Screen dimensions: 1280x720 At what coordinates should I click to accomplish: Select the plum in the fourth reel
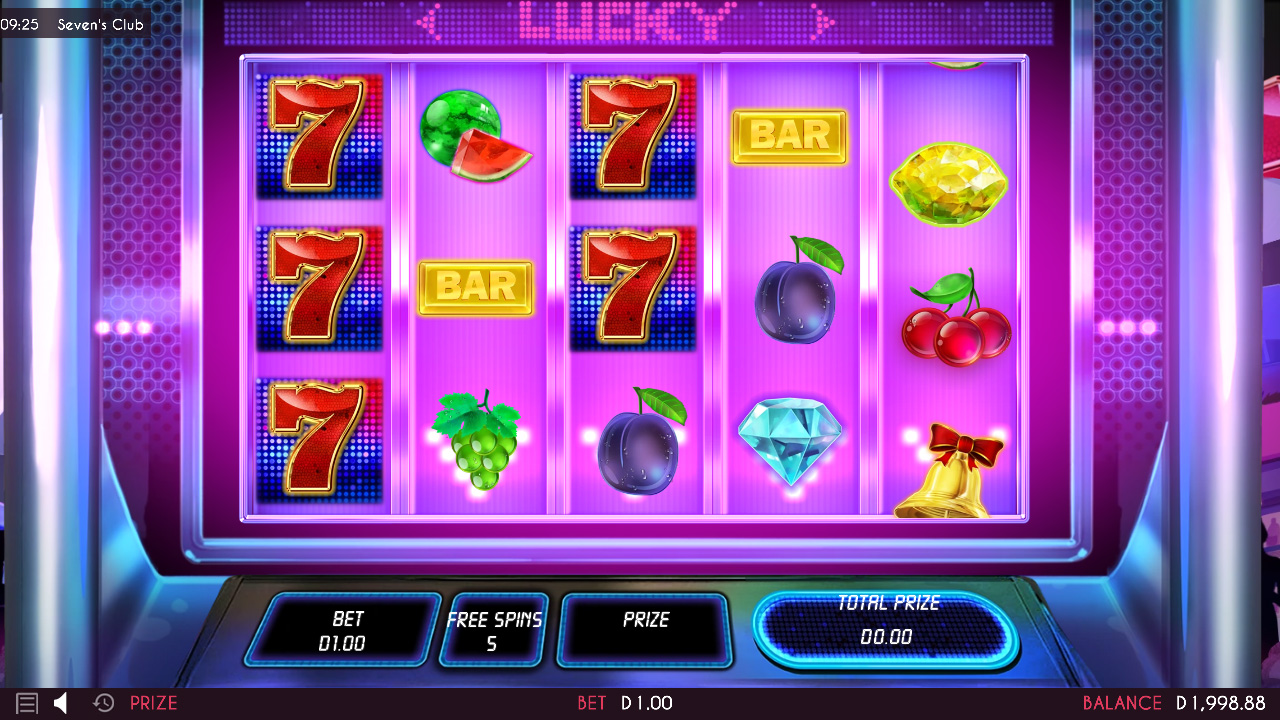pos(797,290)
